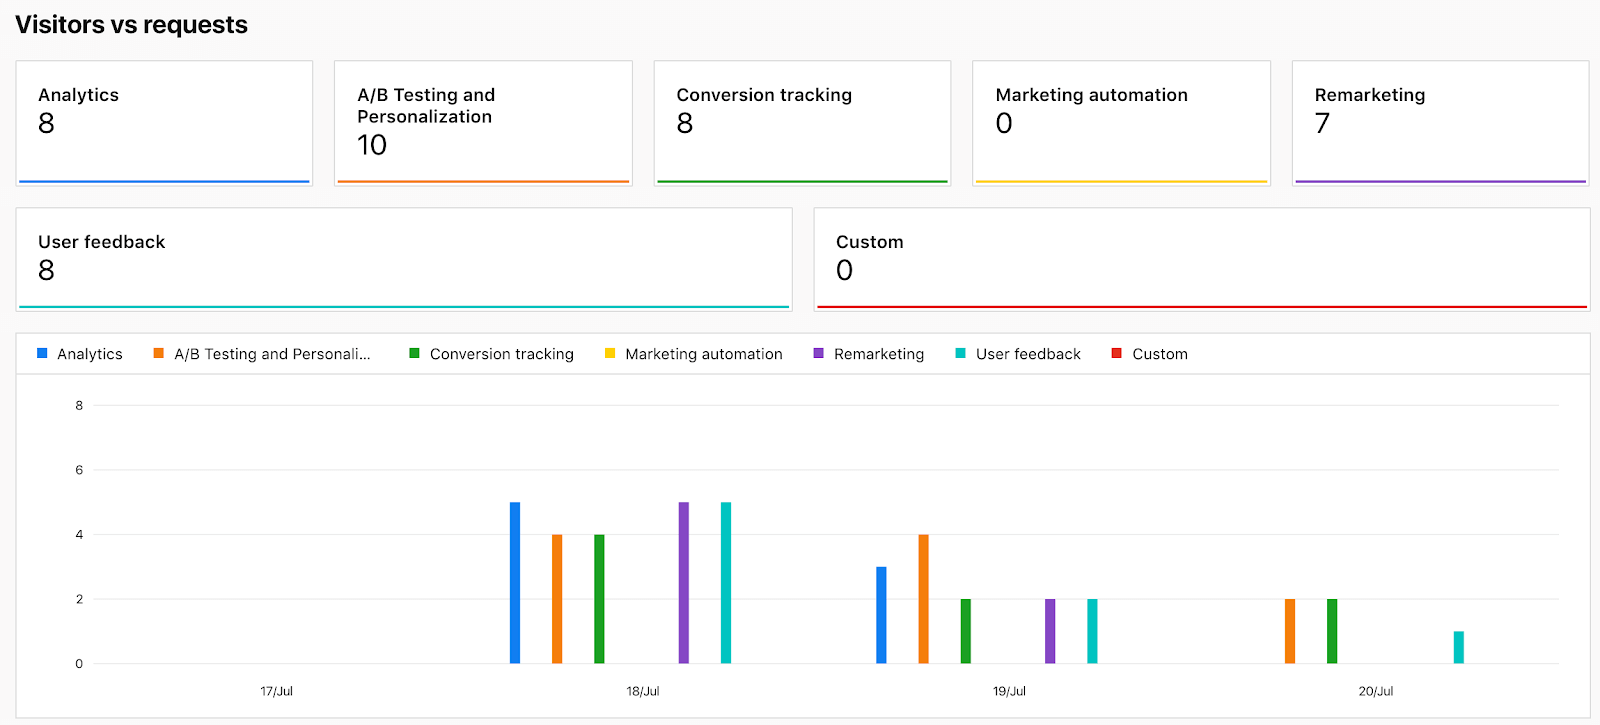This screenshot has width=1600, height=725.
Task: Click the blue Analytics legend swatch
Action: (x=42, y=354)
